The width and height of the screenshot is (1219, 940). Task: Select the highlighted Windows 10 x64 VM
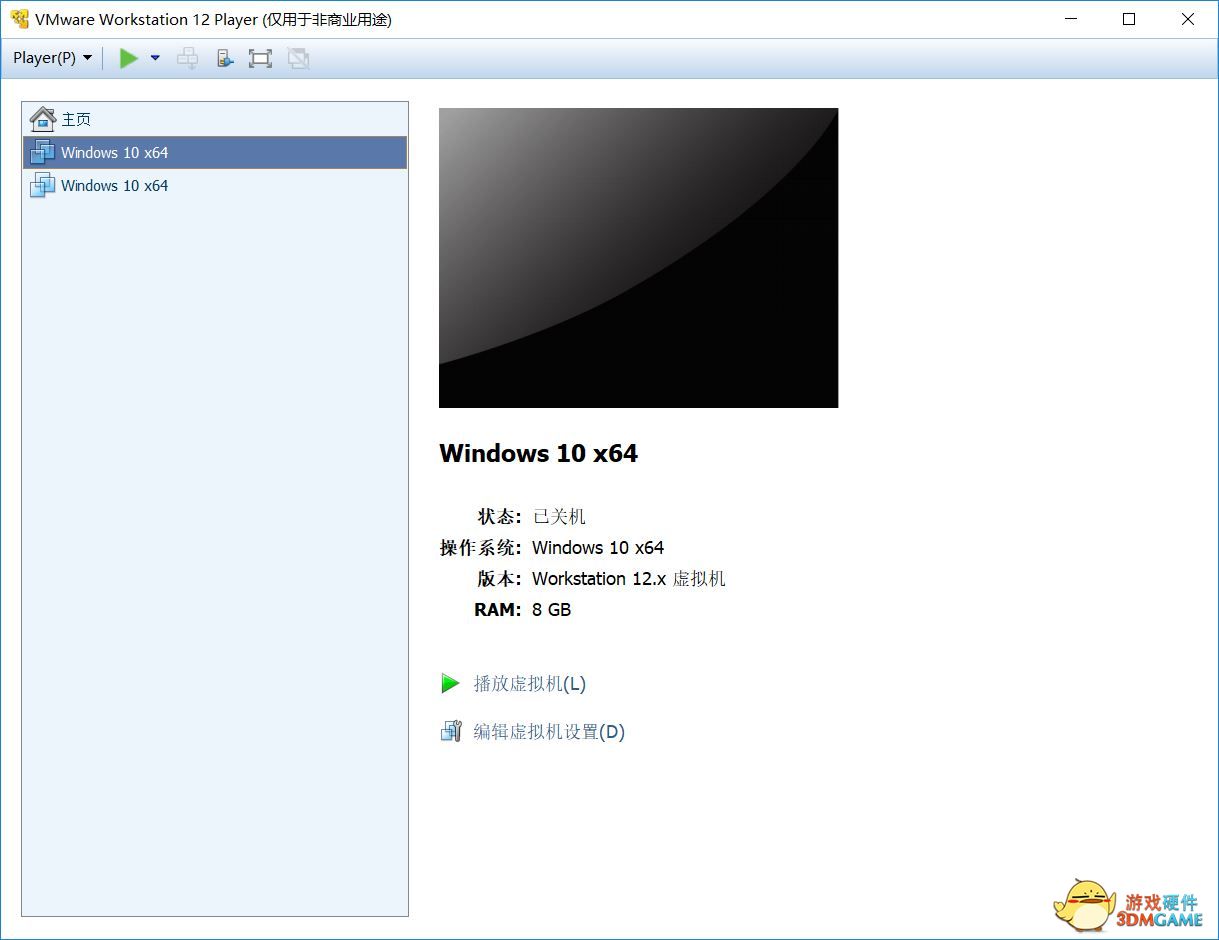[x=214, y=152]
